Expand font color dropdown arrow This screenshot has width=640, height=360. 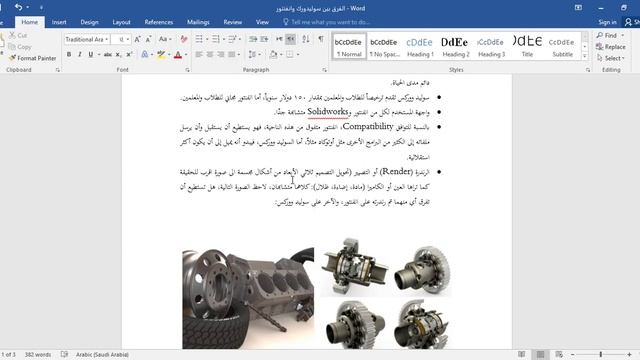[186, 54]
